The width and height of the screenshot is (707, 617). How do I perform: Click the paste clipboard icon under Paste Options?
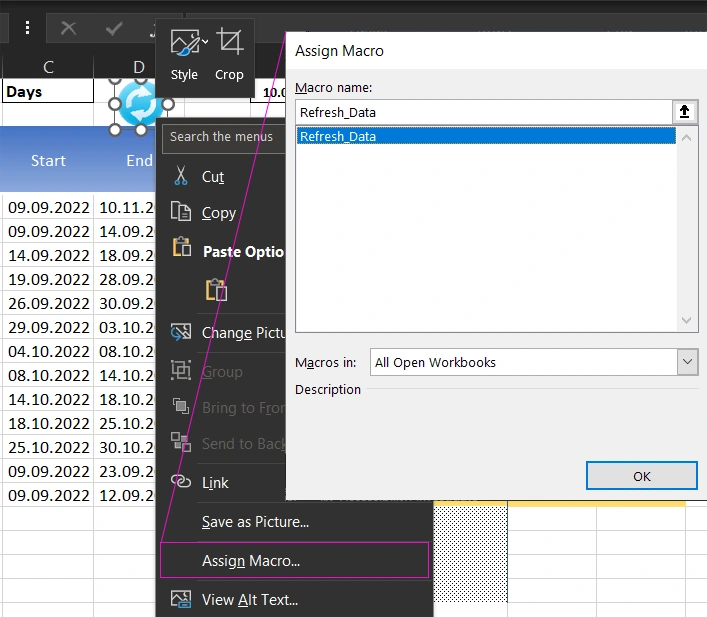(216, 290)
